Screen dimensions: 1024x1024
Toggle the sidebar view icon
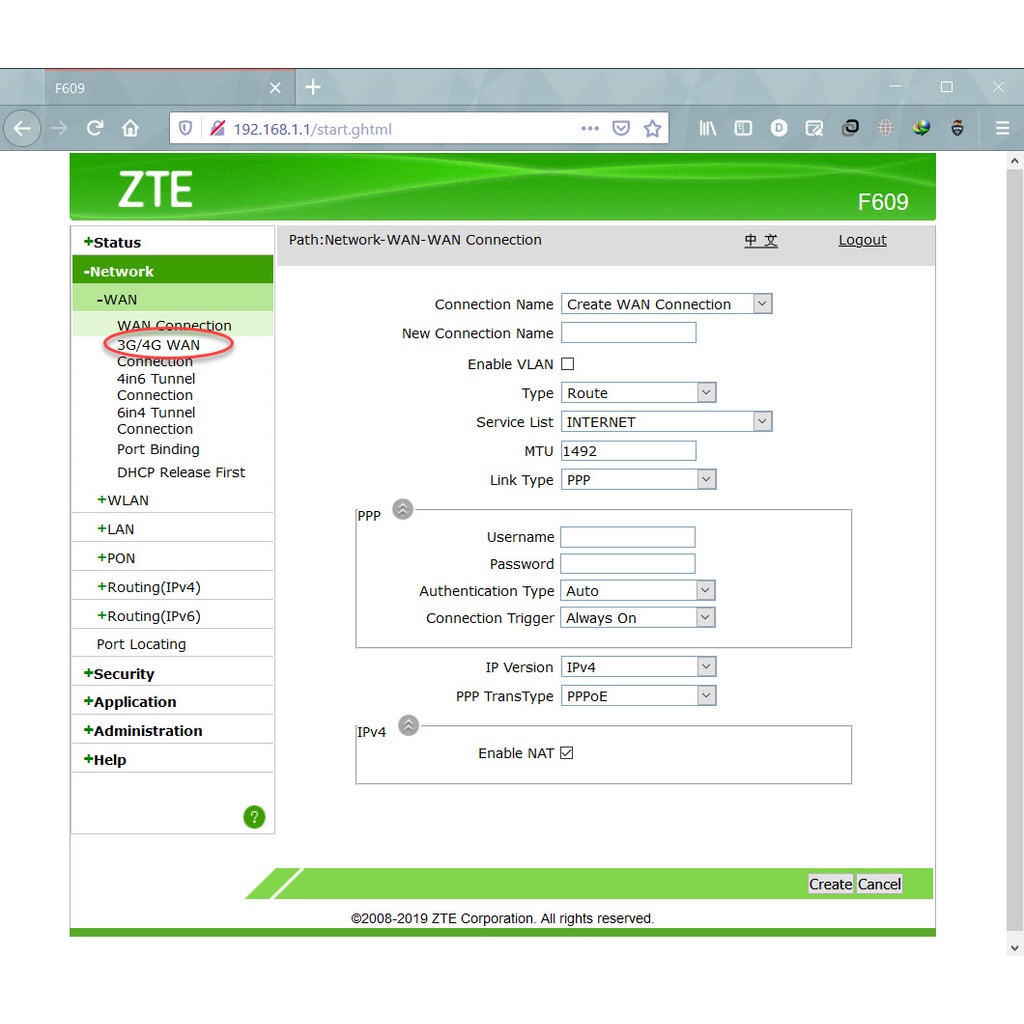(743, 128)
